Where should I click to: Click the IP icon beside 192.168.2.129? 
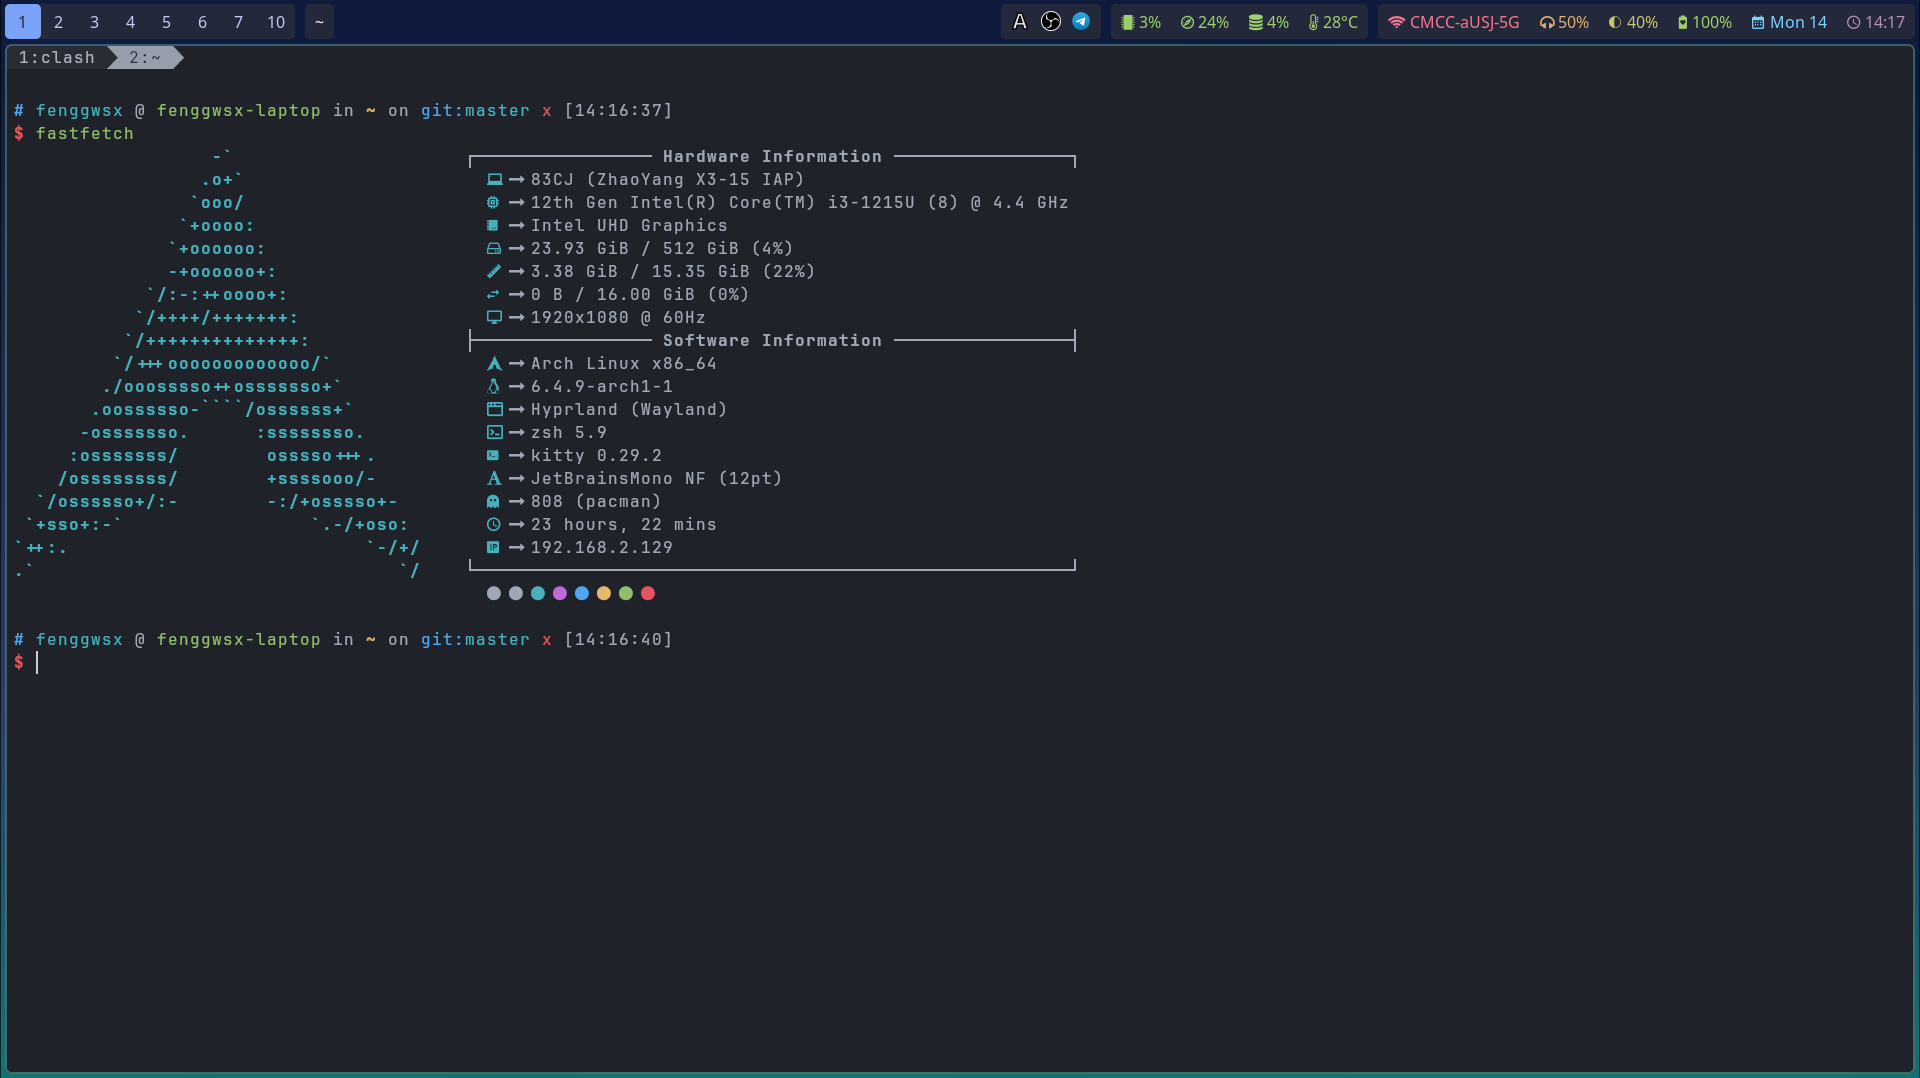click(493, 548)
